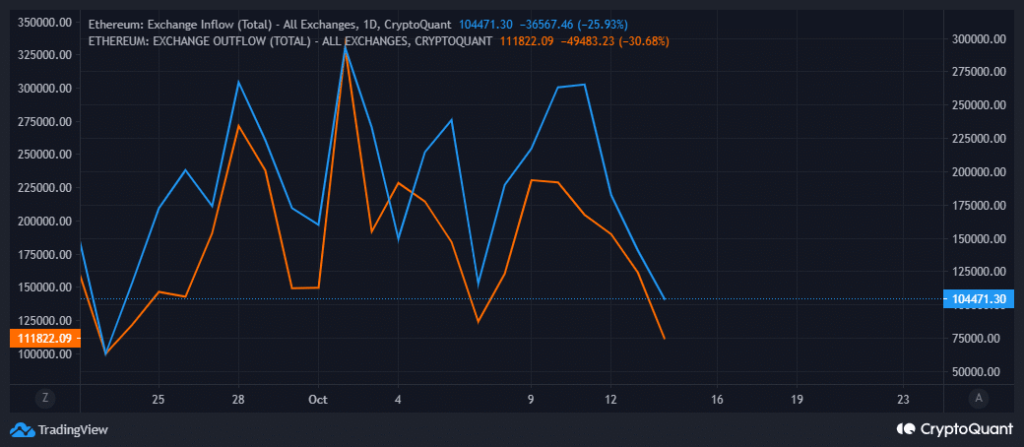Click the 300000.00 label on right price axis

(975, 39)
